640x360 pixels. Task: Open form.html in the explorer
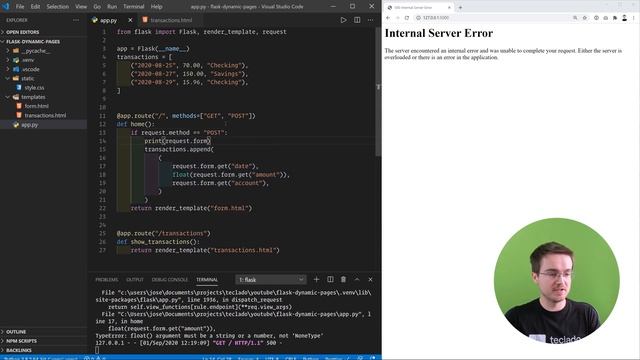click(36, 106)
